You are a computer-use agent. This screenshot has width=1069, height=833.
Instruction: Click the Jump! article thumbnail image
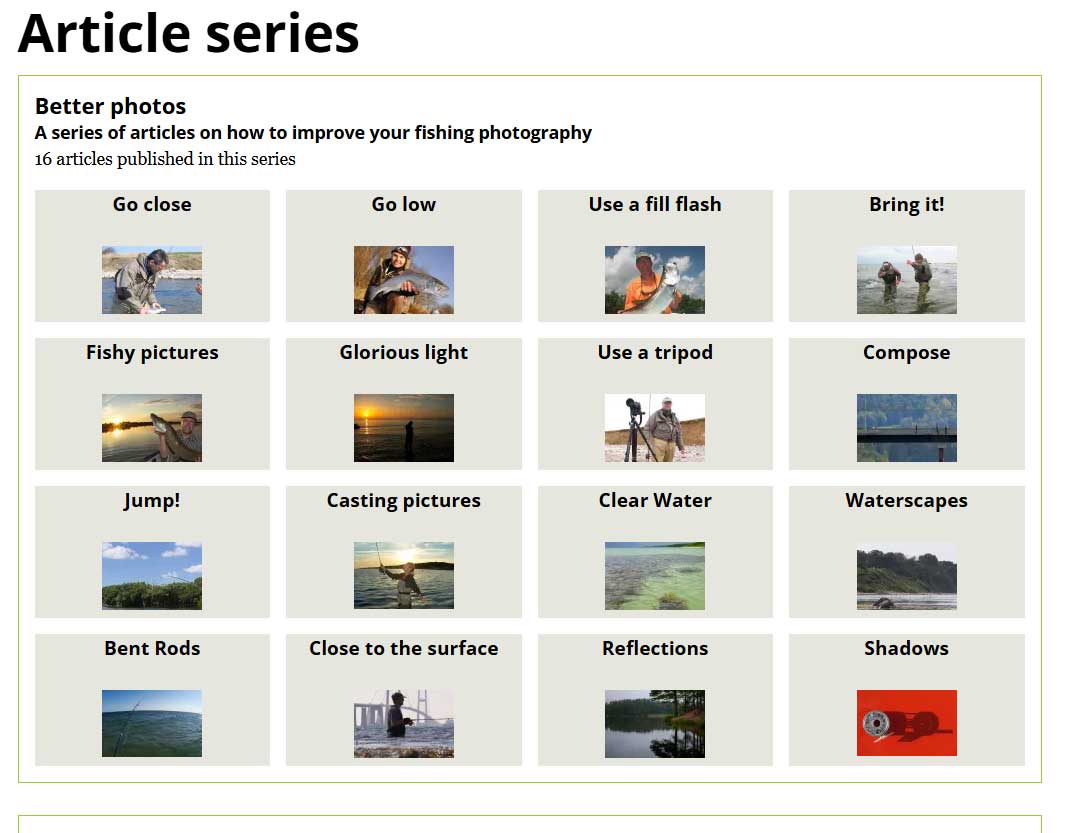152,576
